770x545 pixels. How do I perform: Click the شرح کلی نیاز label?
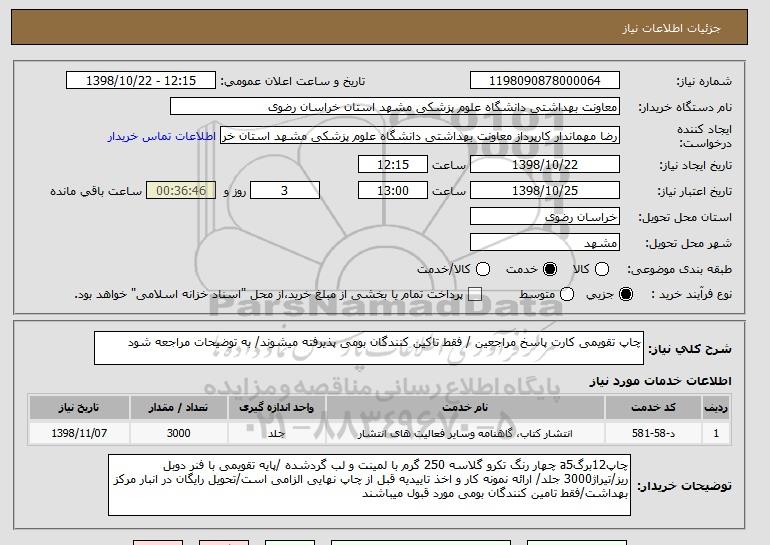(690, 349)
